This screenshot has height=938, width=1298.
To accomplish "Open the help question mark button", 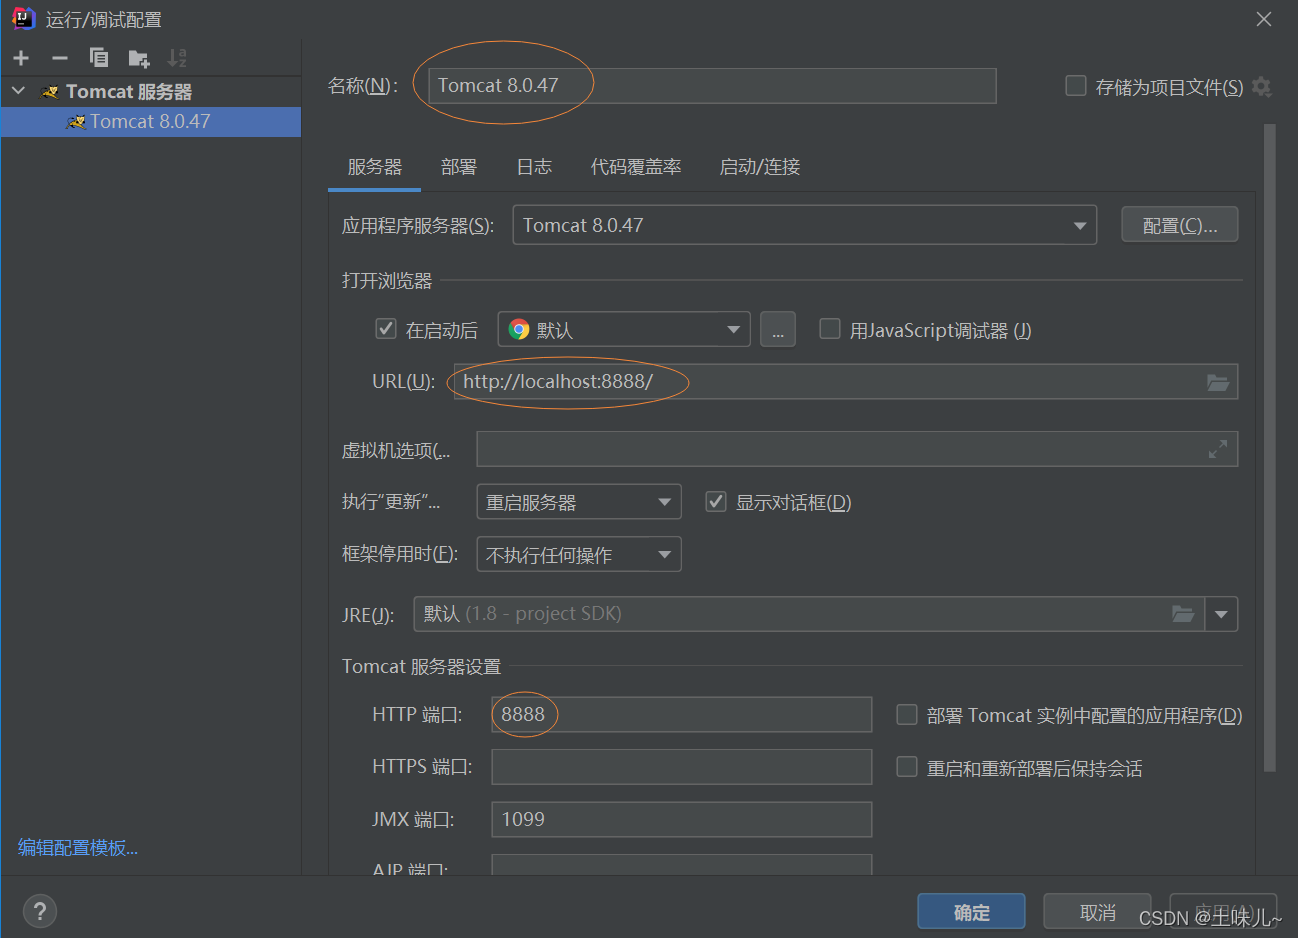I will pyautogui.click(x=39, y=911).
